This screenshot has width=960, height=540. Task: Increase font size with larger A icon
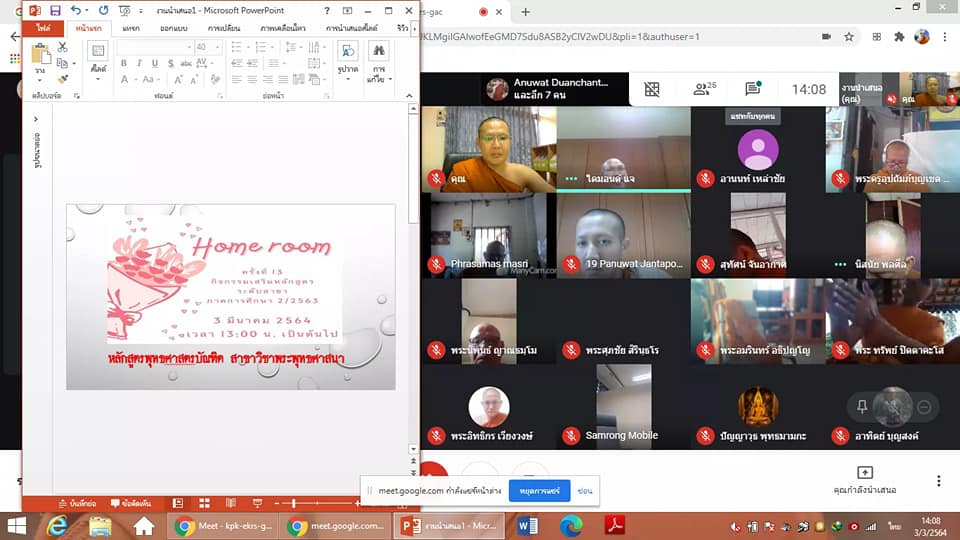178,80
